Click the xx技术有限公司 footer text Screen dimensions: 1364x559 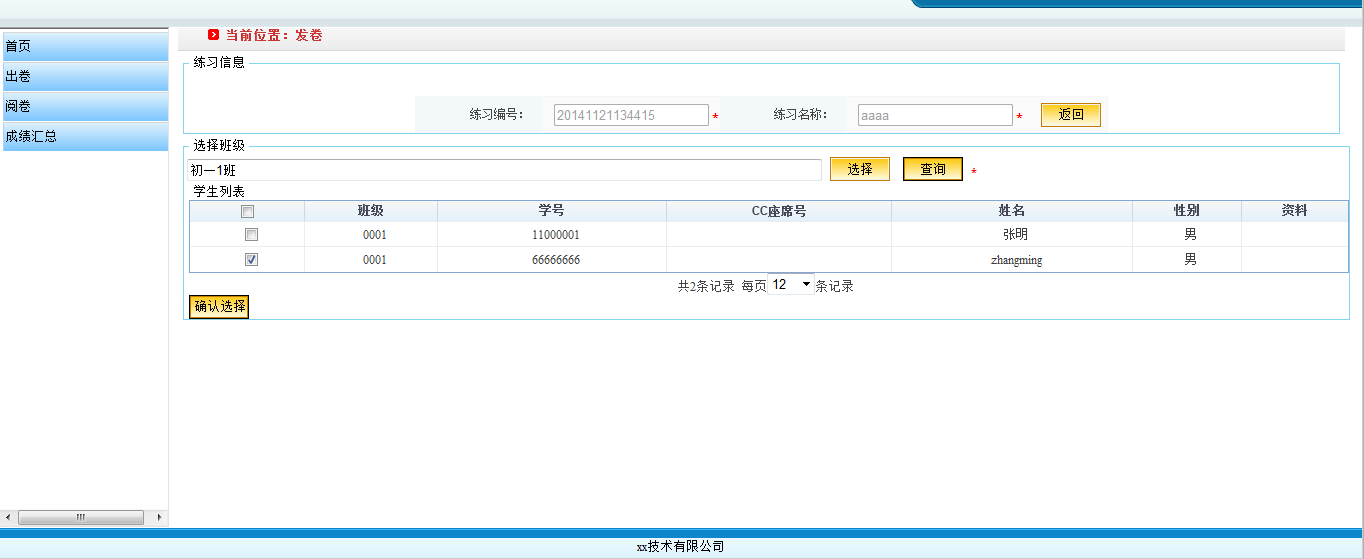(x=680, y=547)
